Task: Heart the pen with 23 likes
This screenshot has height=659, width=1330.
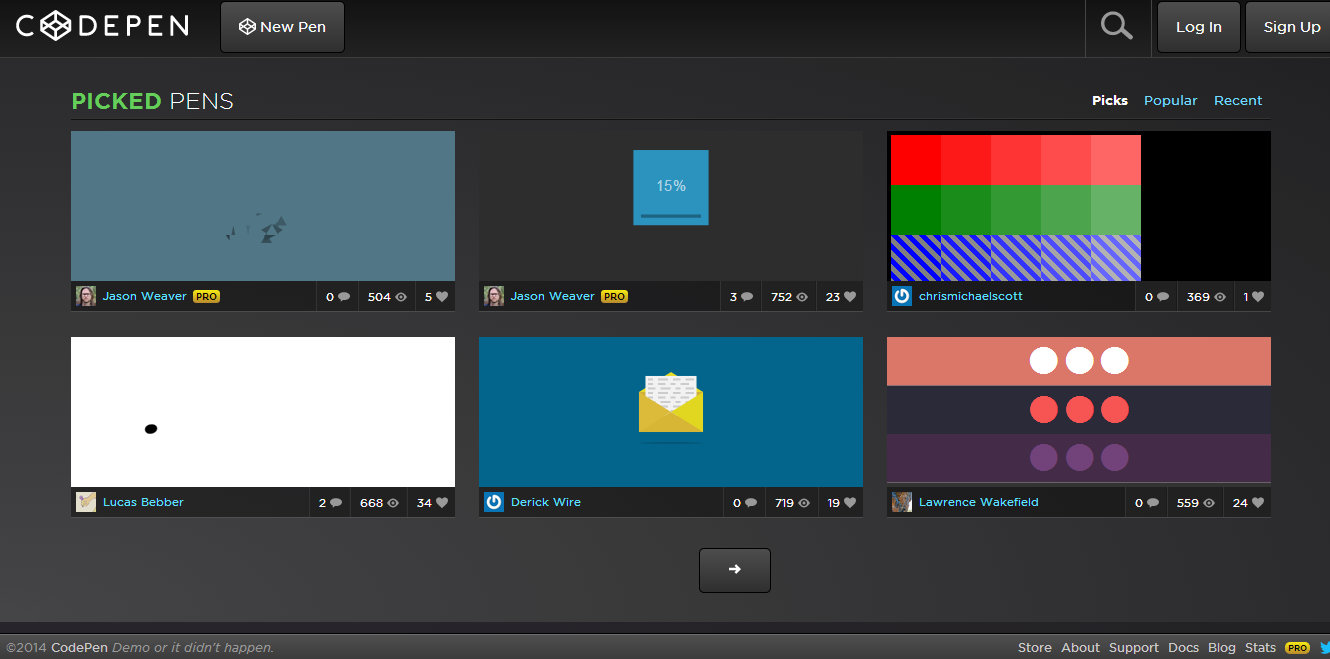Action: pyautogui.click(x=841, y=297)
